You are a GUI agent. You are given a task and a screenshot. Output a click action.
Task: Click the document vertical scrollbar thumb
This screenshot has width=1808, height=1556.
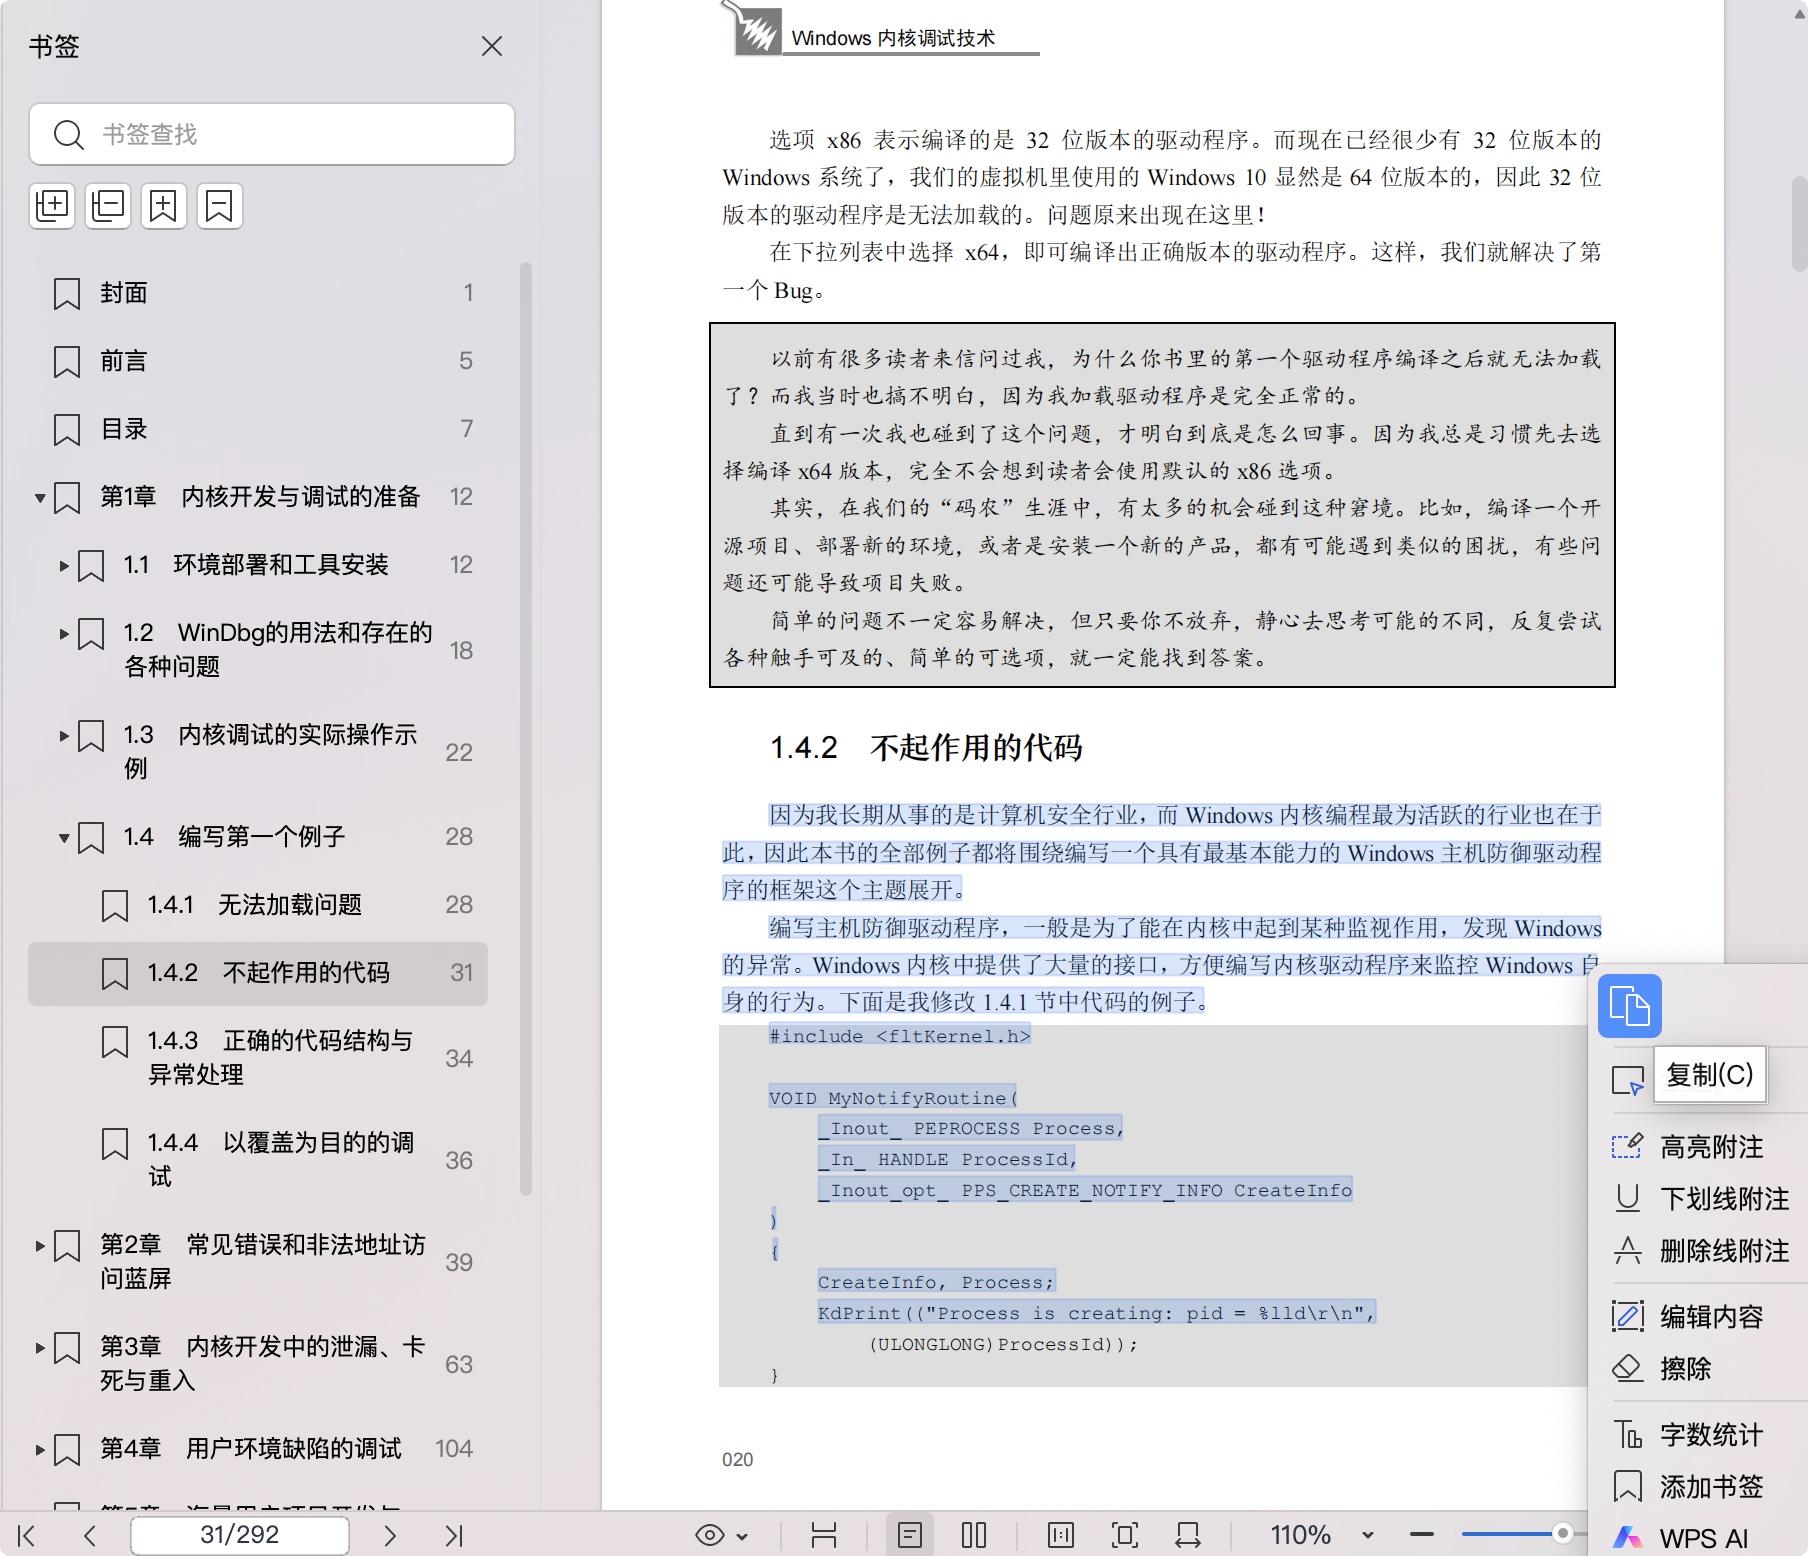coord(1799,225)
